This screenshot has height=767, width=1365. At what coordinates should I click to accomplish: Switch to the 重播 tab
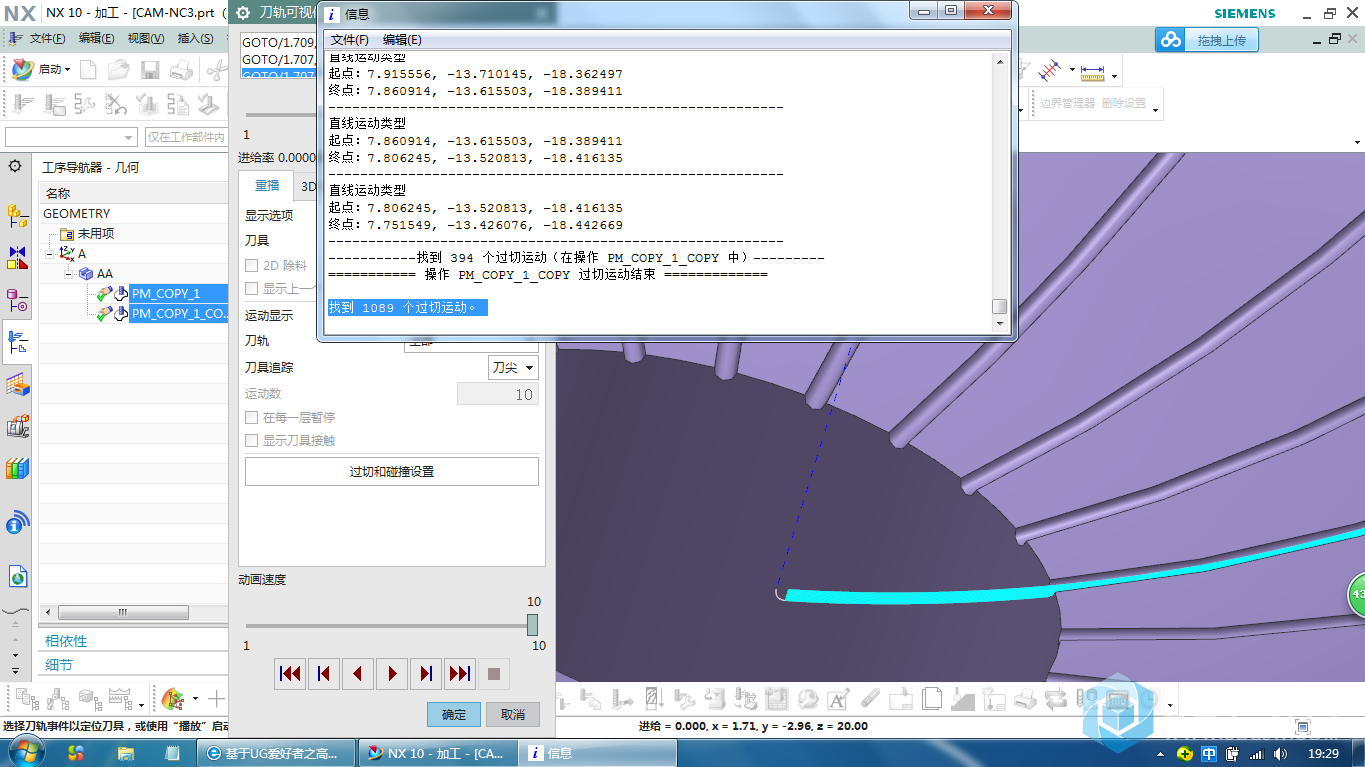[266, 186]
